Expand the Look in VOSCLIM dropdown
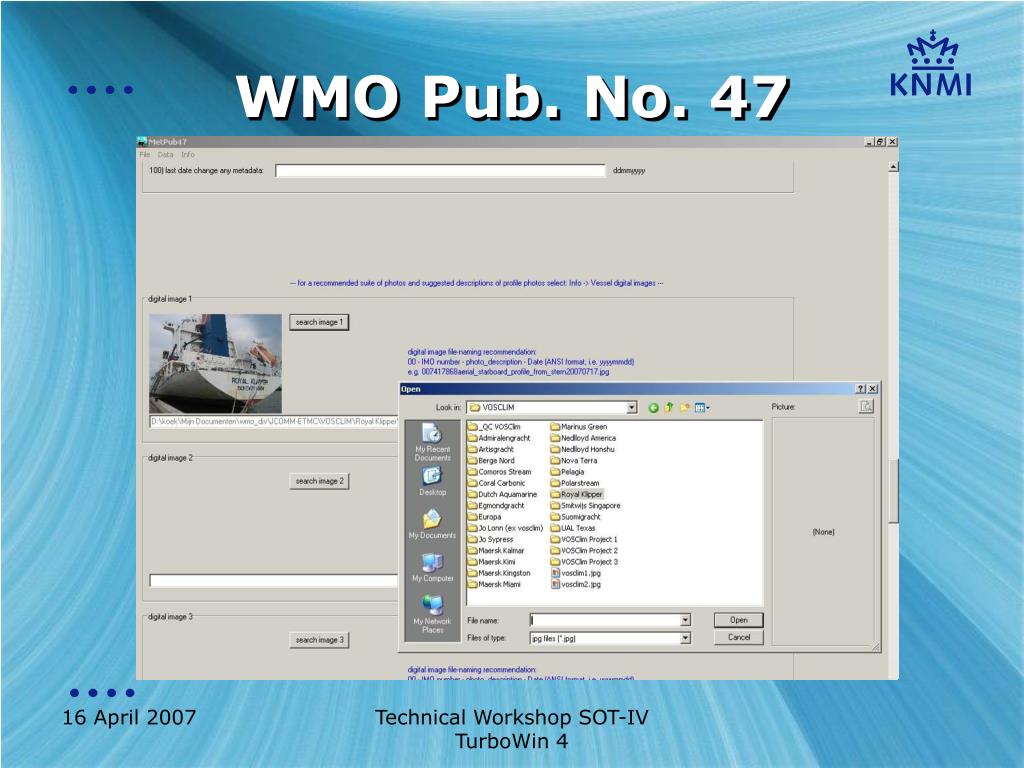The height and width of the screenshot is (768, 1024). click(x=632, y=408)
